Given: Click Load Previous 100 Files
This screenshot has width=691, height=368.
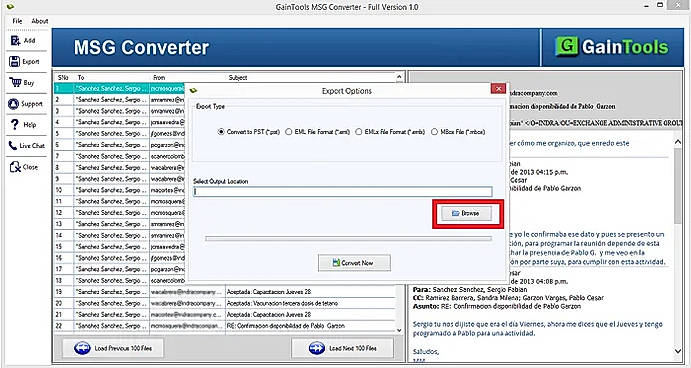Looking at the screenshot, I should (113, 348).
